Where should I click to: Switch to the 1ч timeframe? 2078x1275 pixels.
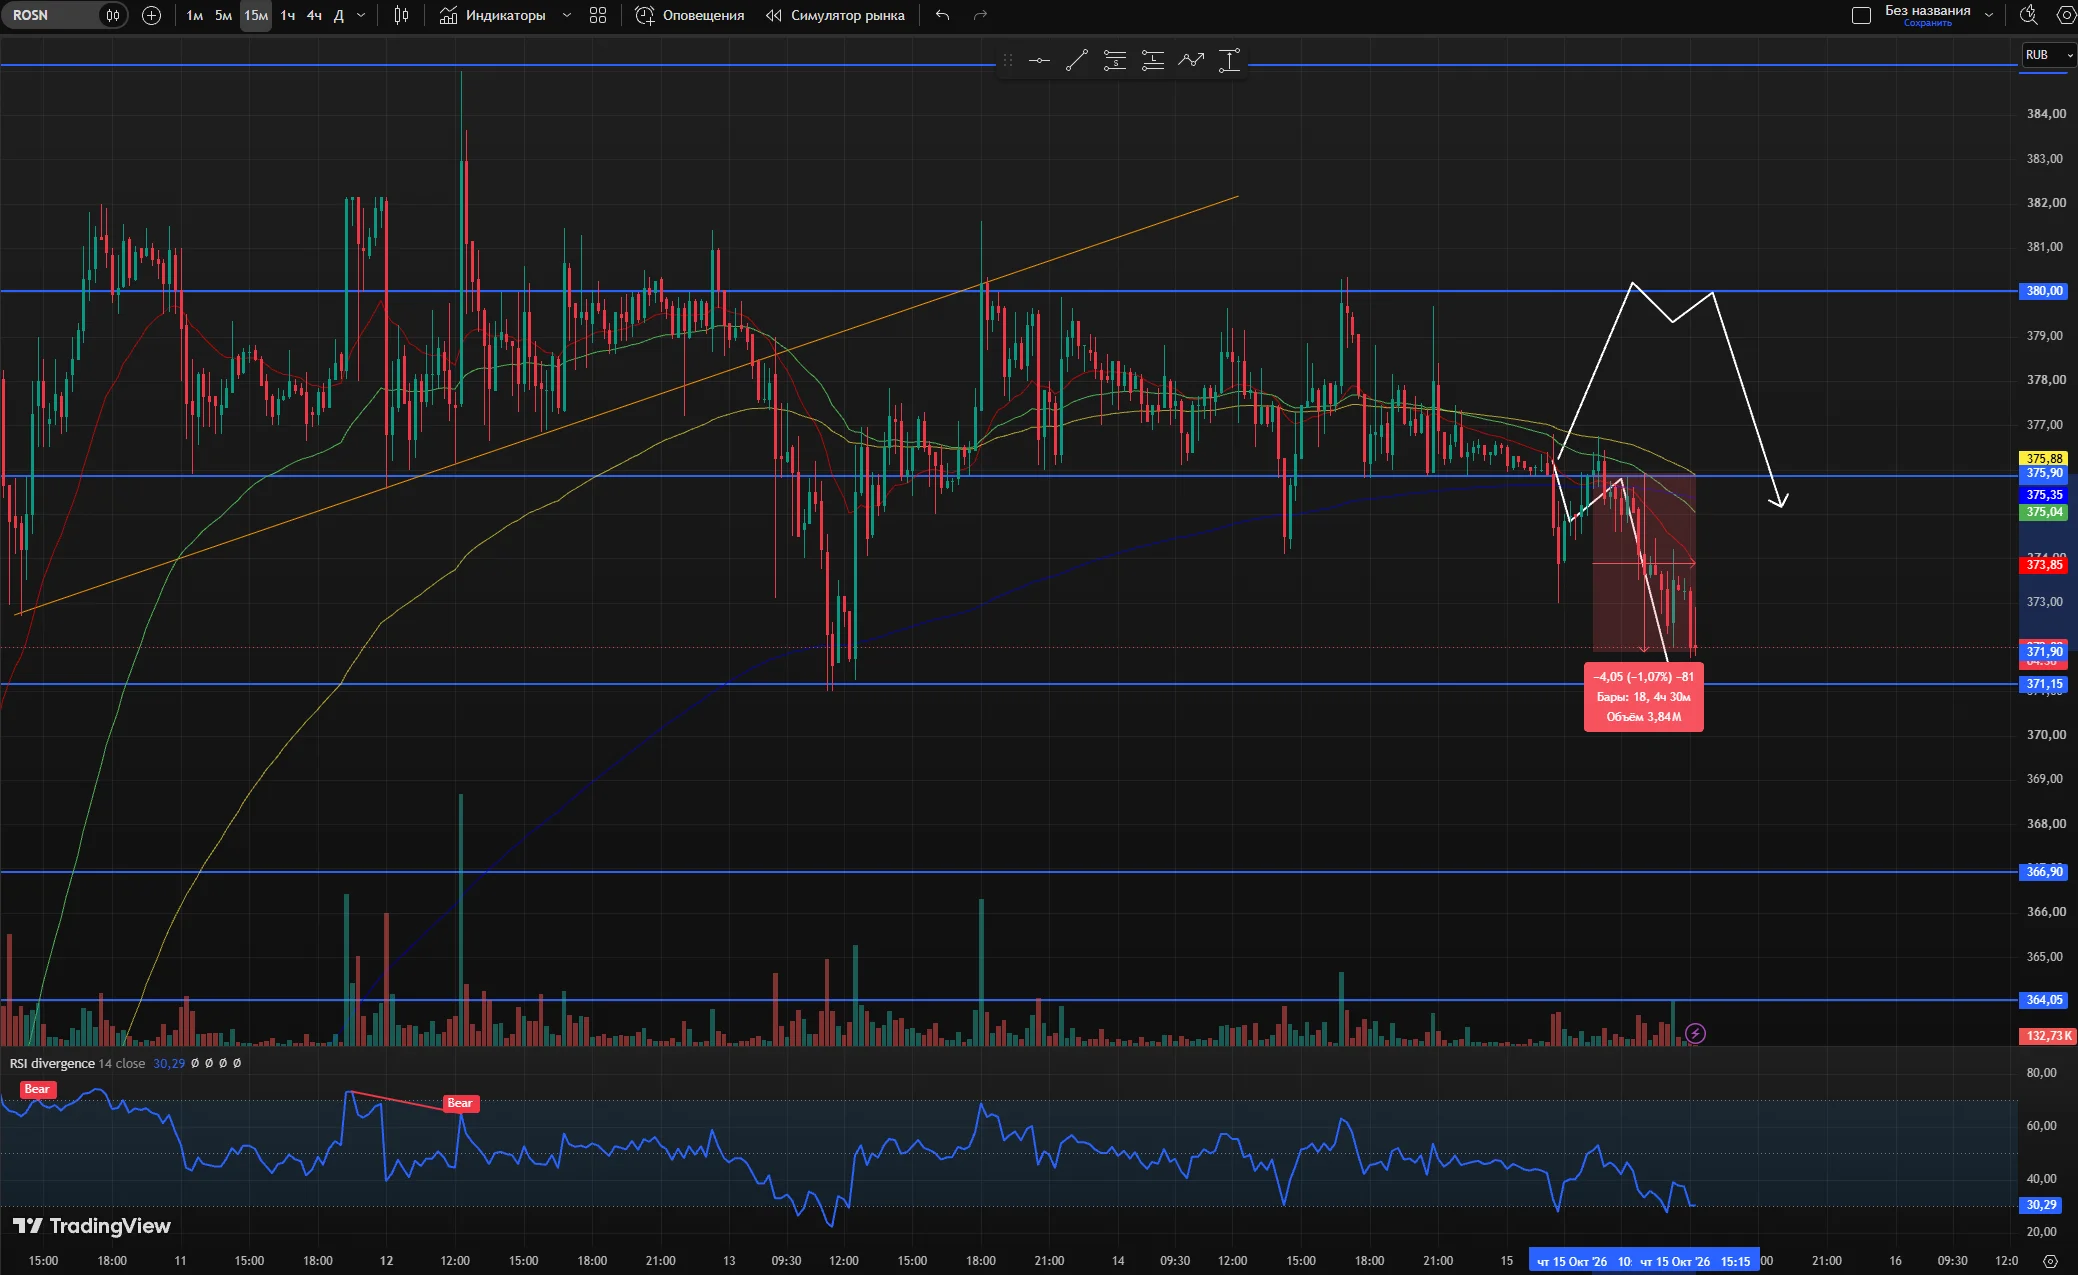(x=288, y=15)
